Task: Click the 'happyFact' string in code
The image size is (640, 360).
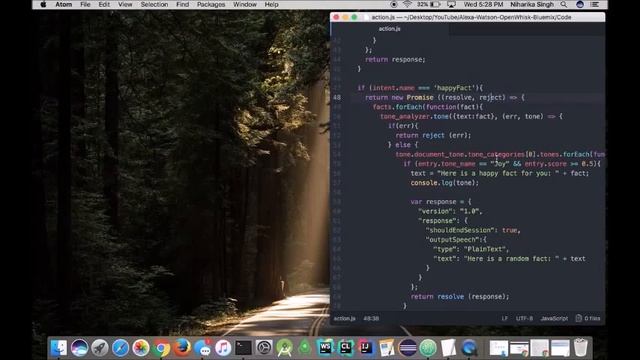Action: (x=454, y=88)
